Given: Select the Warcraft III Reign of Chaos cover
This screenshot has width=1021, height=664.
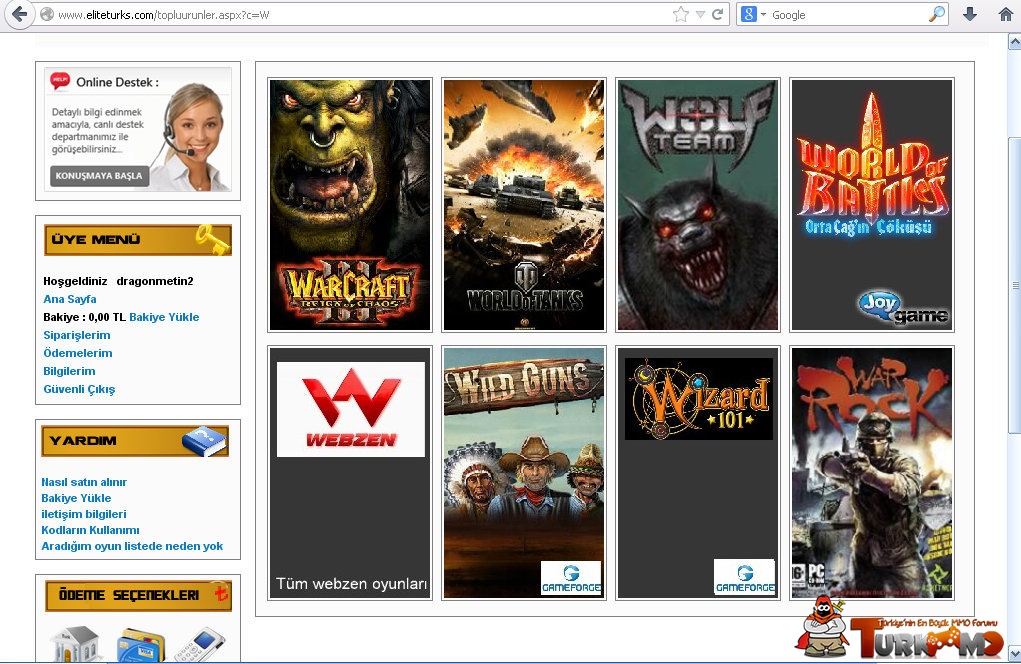Looking at the screenshot, I should coord(350,205).
